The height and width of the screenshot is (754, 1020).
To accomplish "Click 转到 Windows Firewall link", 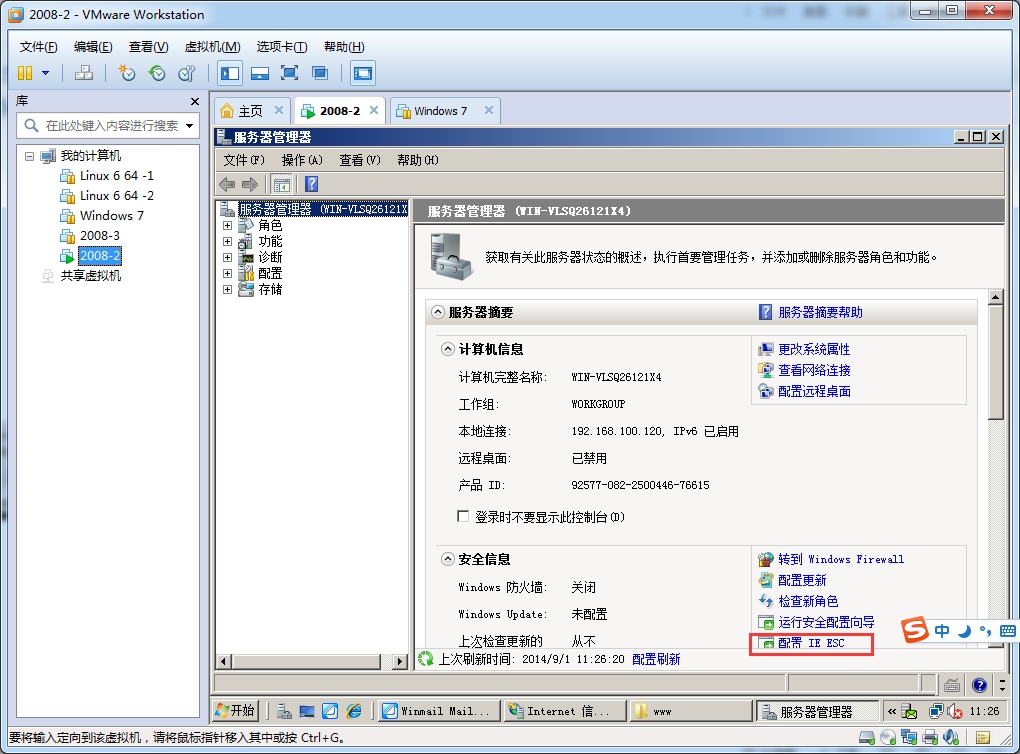I will [840, 559].
